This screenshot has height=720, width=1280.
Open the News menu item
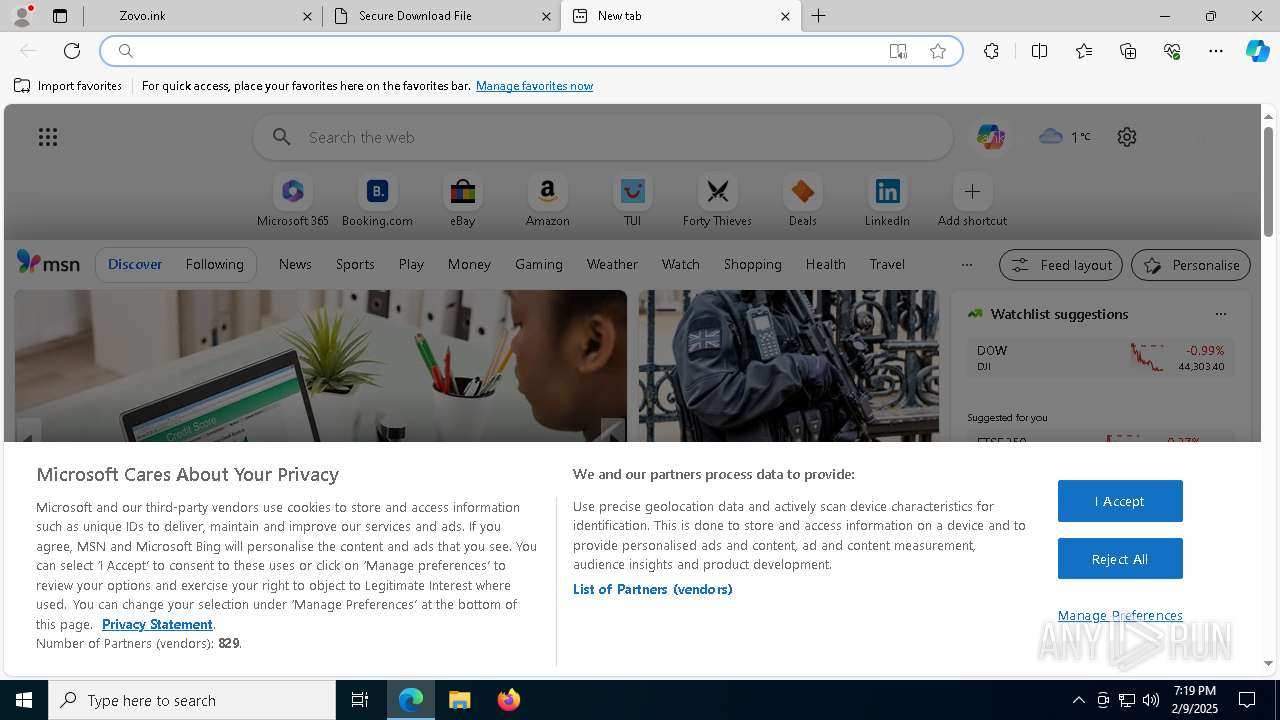(295, 264)
